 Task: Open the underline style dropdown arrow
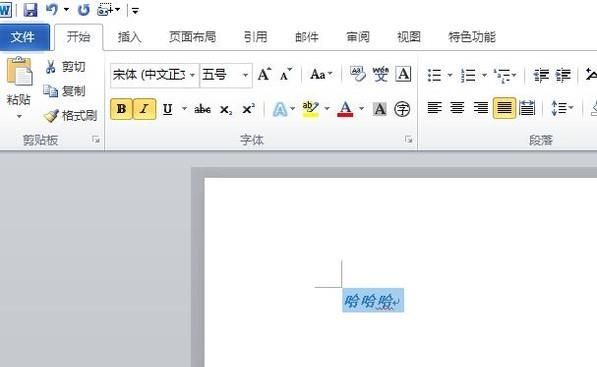coord(184,109)
